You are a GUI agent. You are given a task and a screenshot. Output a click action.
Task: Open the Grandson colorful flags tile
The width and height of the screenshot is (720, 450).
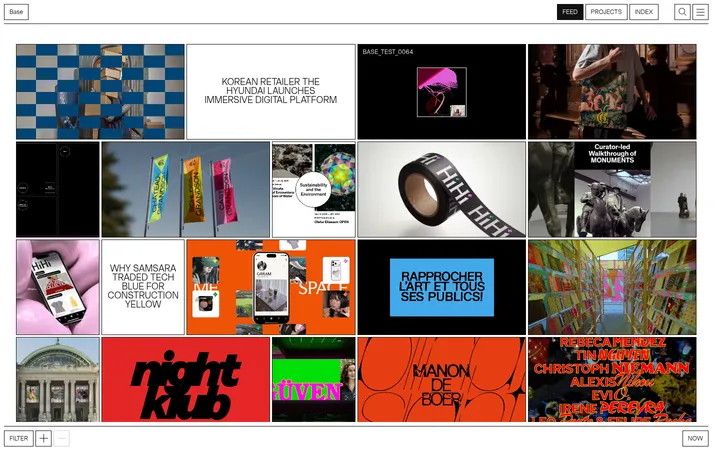coord(186,189)
